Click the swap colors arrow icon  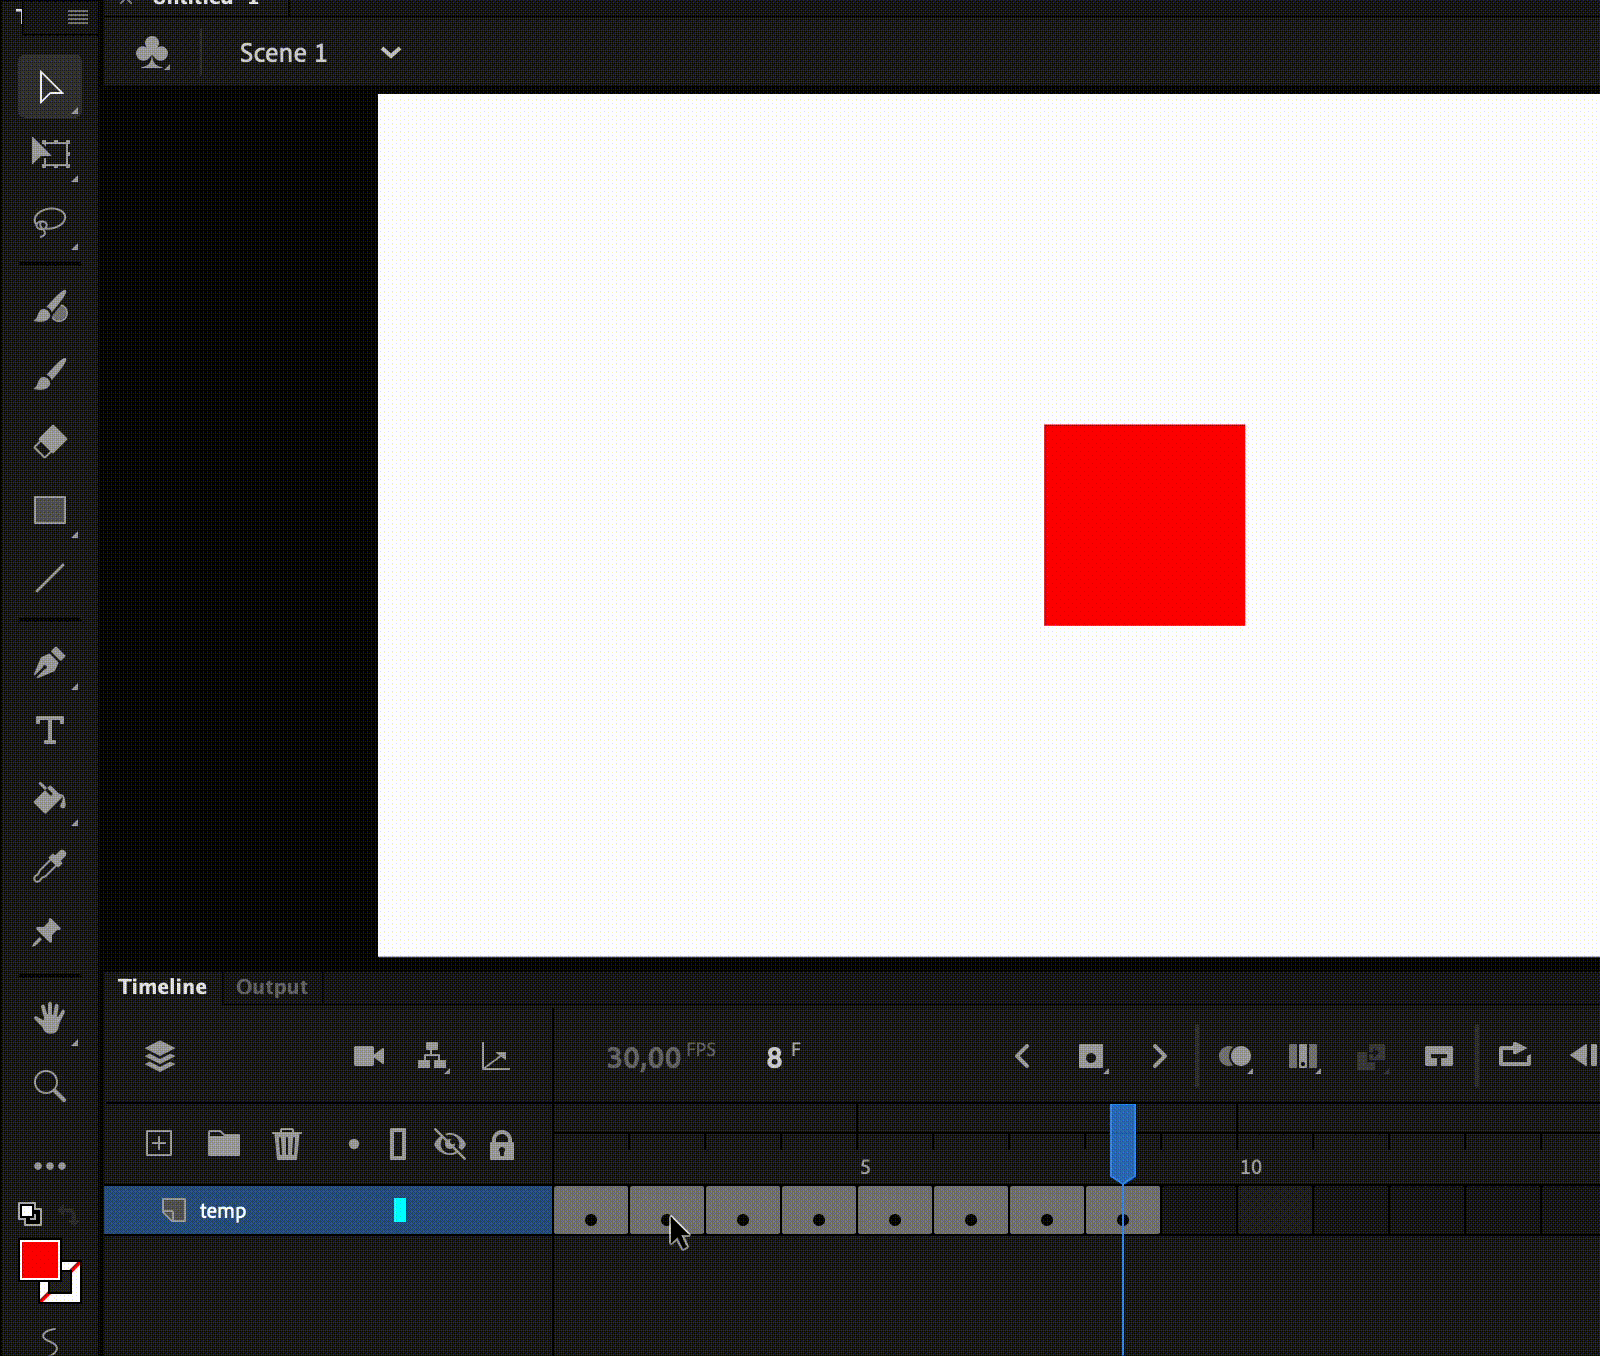(x=68, y=1215)
